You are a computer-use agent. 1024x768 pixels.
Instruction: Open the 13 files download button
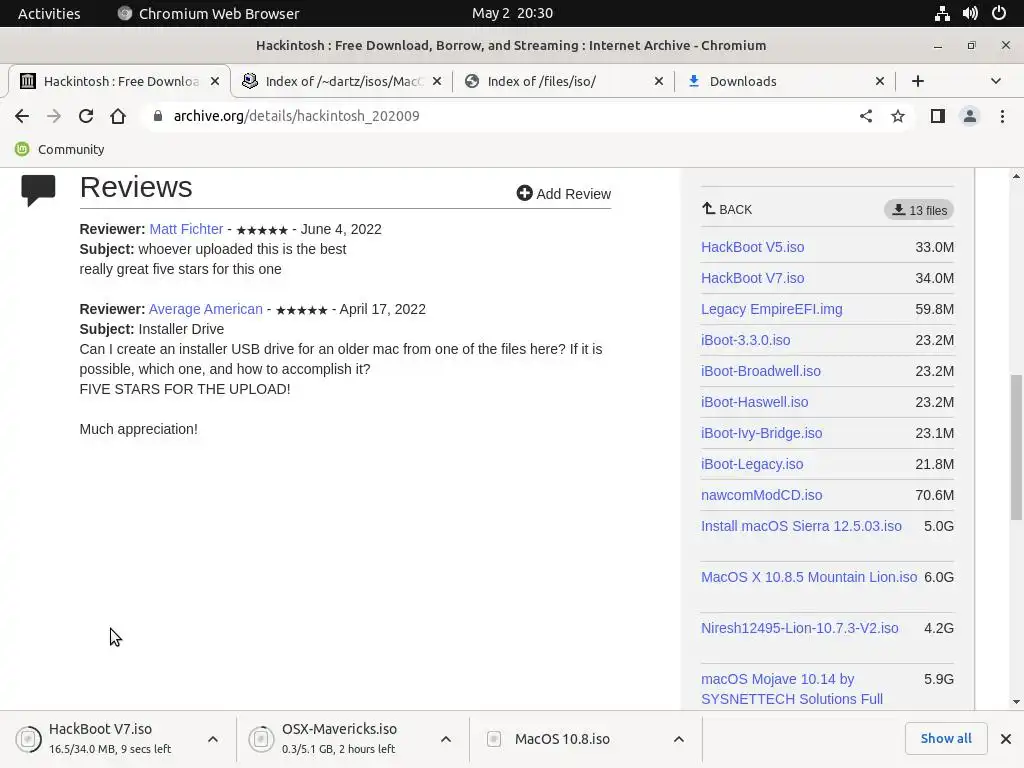pyautogui.click(x=919, y=210)
